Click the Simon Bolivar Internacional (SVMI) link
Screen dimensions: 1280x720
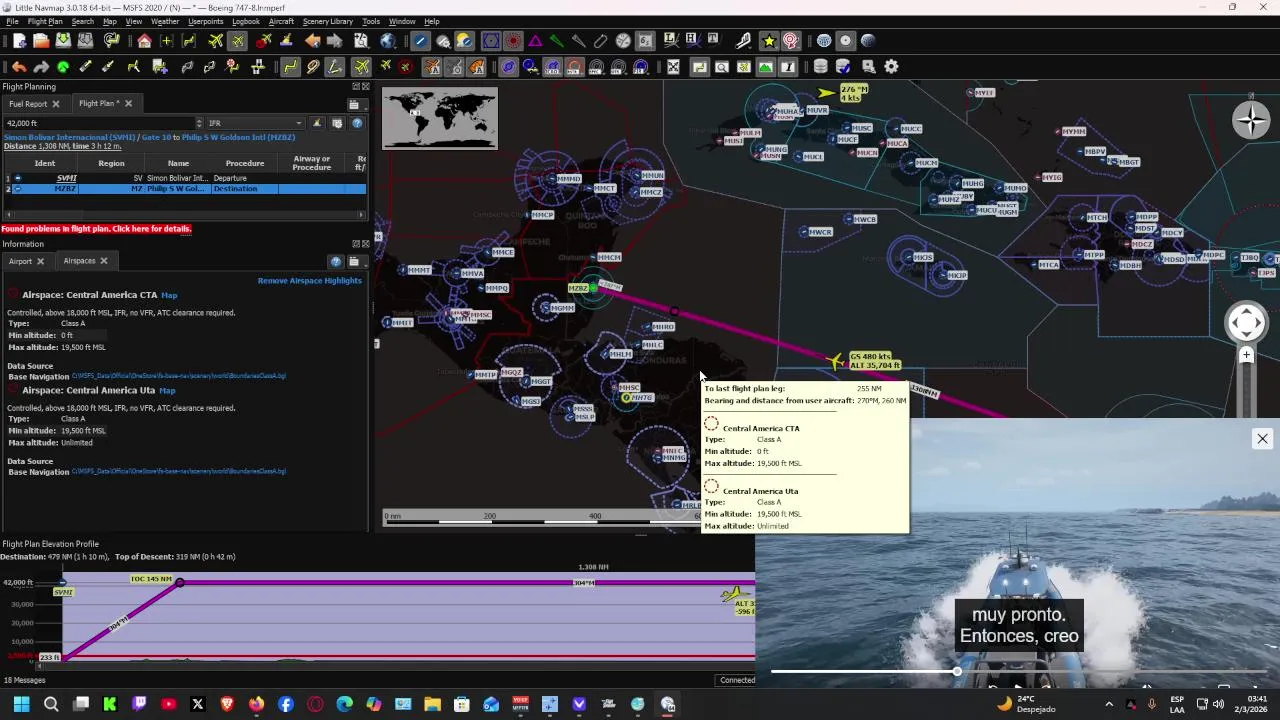[70, 137]
